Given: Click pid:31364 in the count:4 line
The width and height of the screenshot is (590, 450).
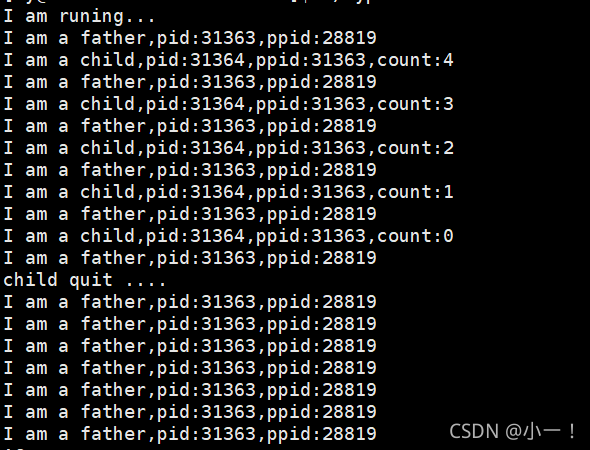Looking at the screenshot, I should click(195, 61).
